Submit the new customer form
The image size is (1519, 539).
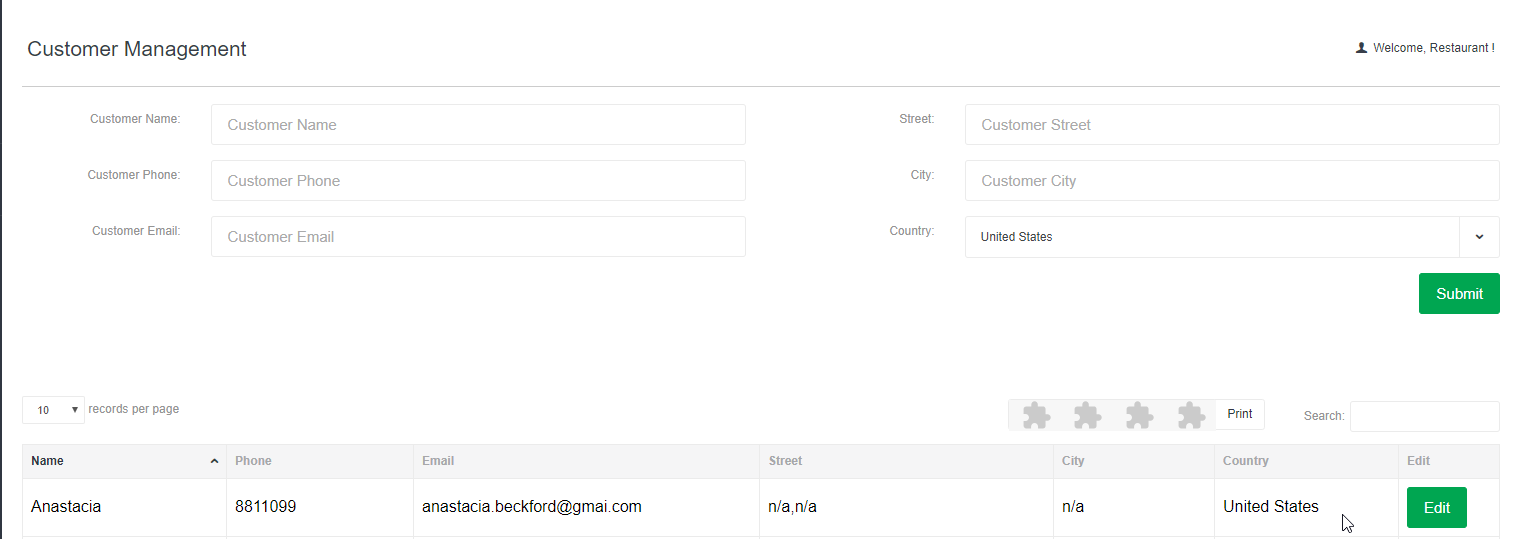tap(1459, 293)
